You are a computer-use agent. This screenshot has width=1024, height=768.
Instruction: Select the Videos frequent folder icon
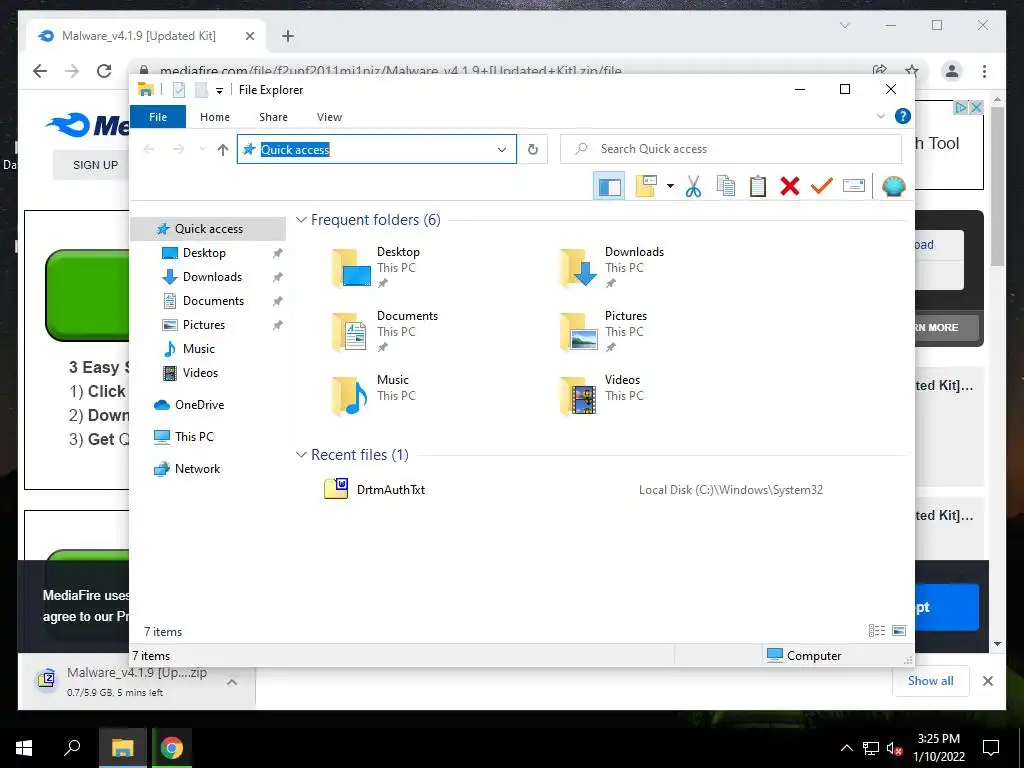click(x=579, y=396)
